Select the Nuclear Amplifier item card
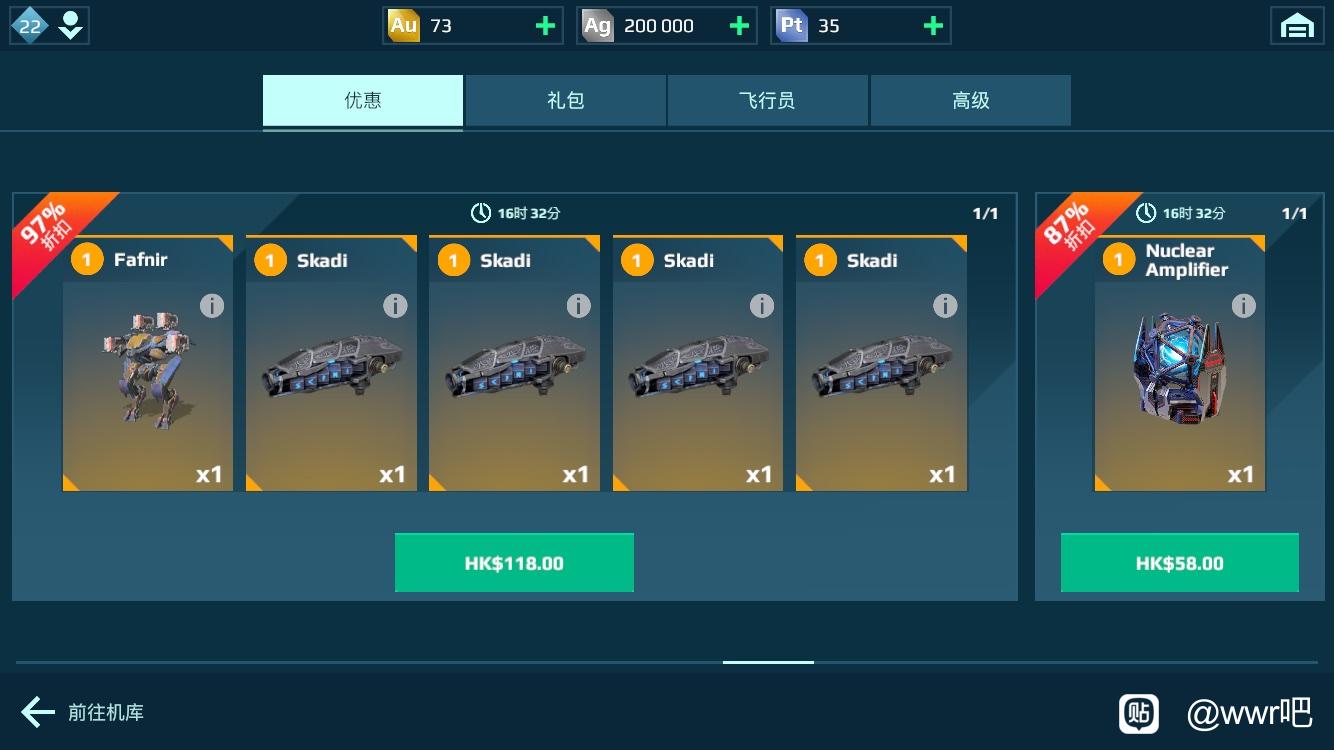Viewport: 1334px width, 750px height. [1180, 365]
